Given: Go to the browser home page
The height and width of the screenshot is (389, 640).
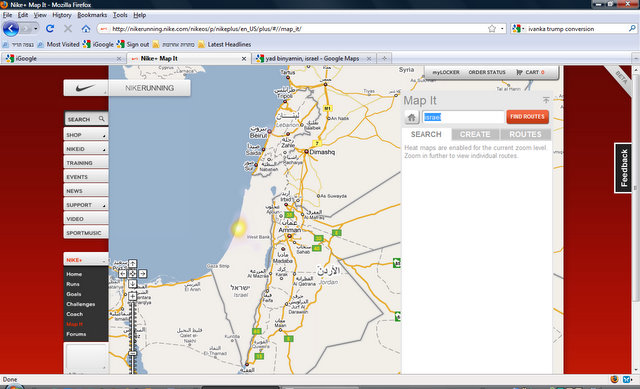Looking at the screenshot, I should click(x=85, y=29).
